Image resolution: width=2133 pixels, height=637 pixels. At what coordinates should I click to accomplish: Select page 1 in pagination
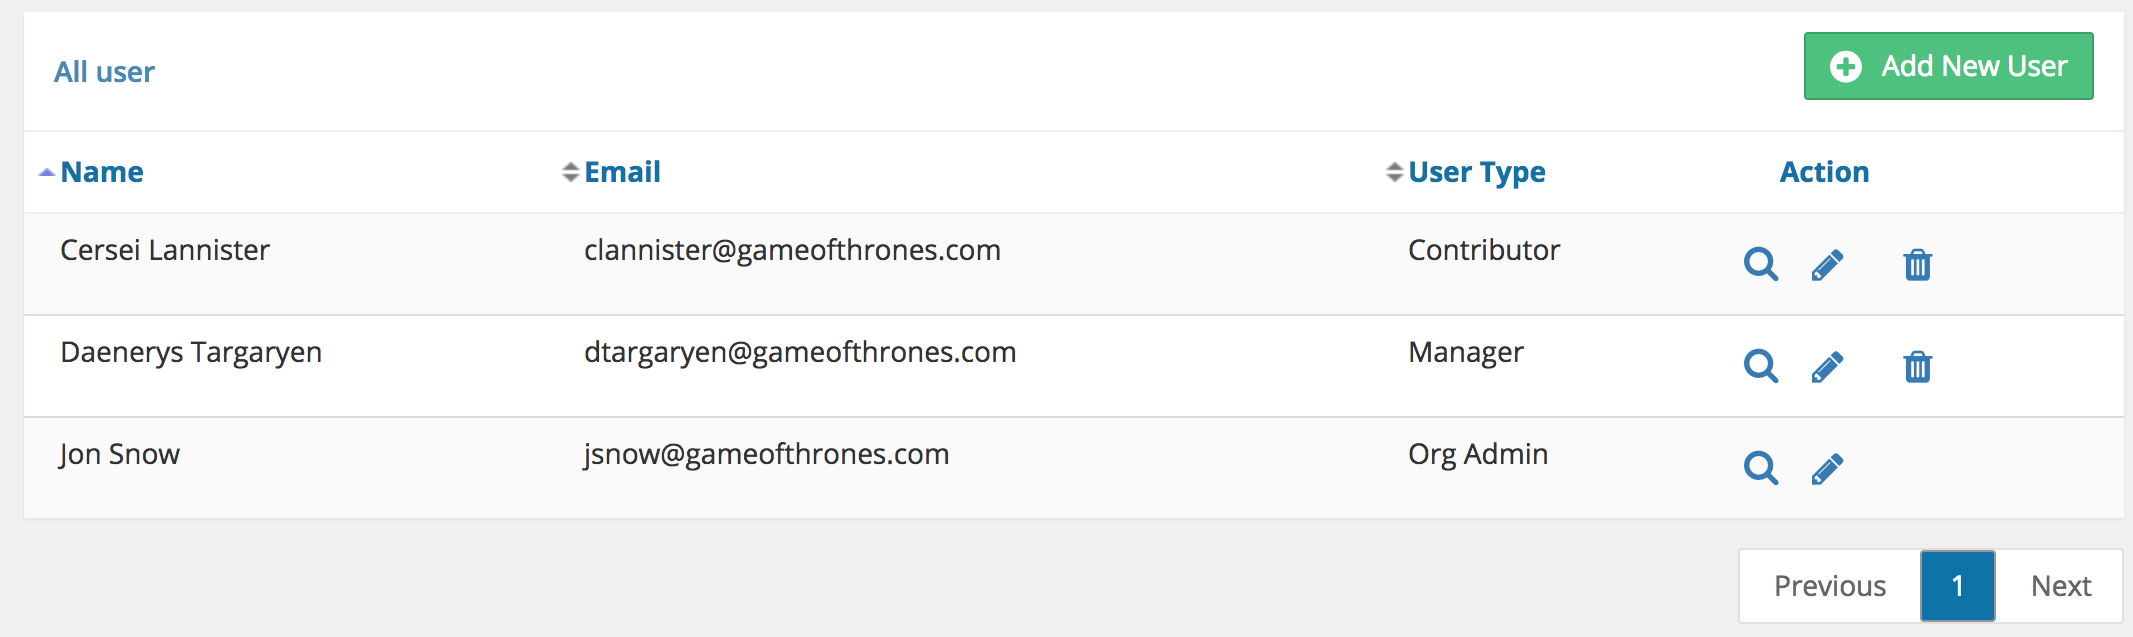(1957, 586)
